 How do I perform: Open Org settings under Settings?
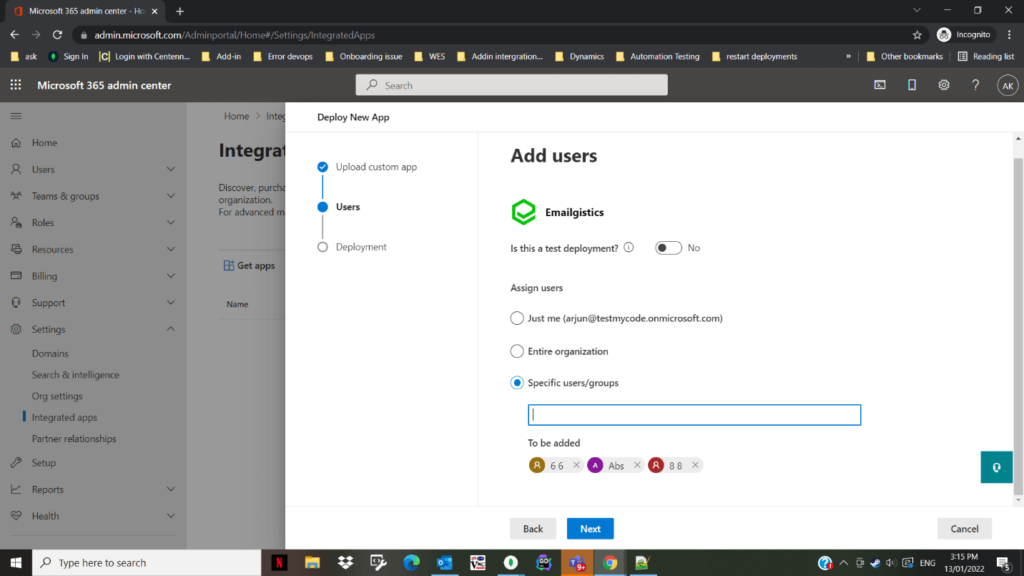point(57,396)
